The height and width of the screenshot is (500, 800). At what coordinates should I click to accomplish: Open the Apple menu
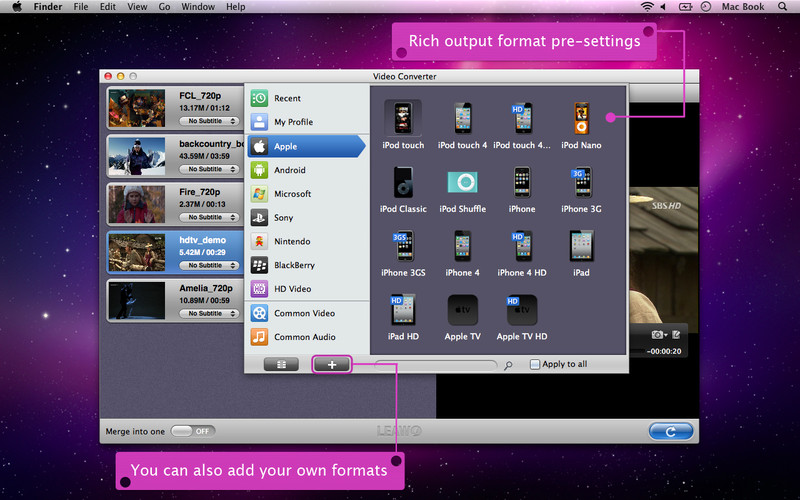[17, 7]
